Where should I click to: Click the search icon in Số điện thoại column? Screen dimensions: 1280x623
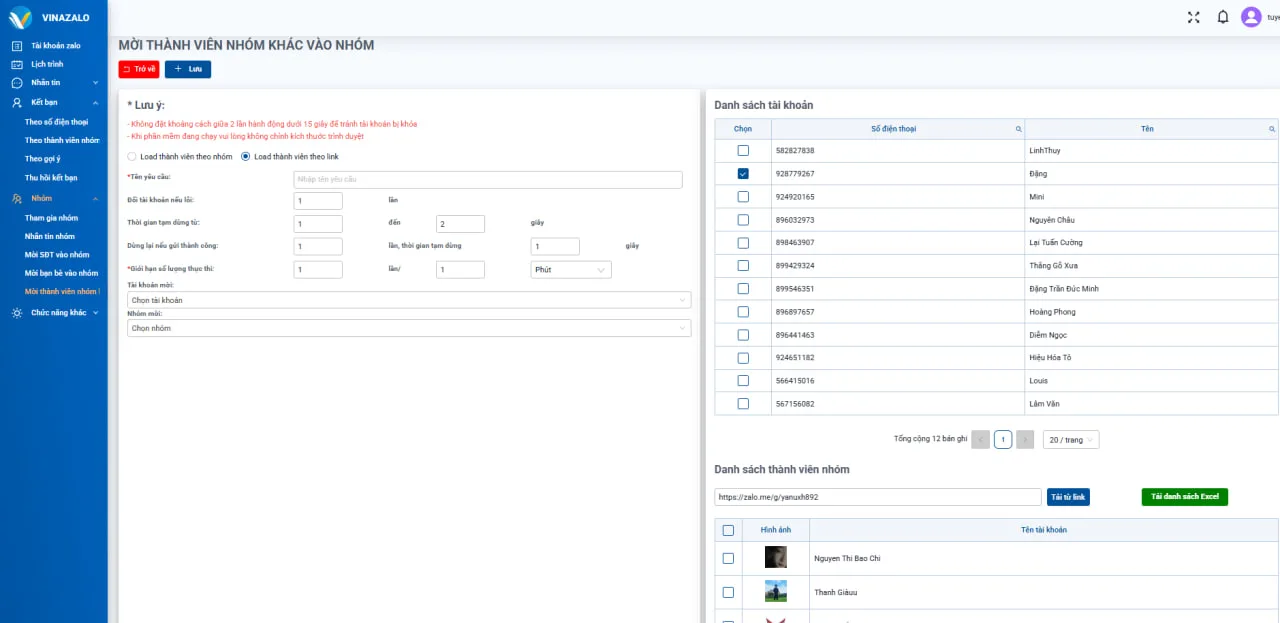click(1018, 129)
